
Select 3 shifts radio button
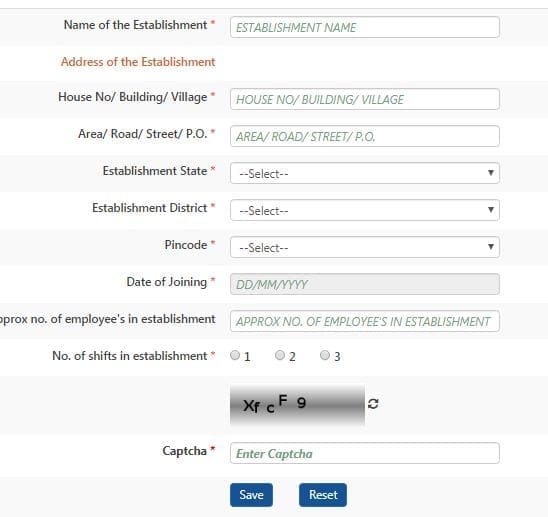click(x=325, y=355)
